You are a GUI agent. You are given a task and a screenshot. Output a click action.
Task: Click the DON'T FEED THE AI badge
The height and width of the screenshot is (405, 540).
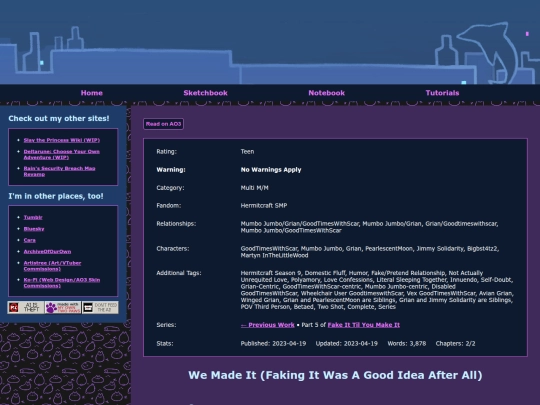point(100,307)
